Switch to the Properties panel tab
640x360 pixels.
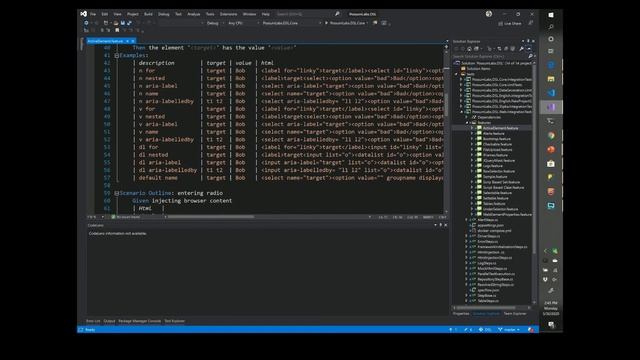coord(461,313)
